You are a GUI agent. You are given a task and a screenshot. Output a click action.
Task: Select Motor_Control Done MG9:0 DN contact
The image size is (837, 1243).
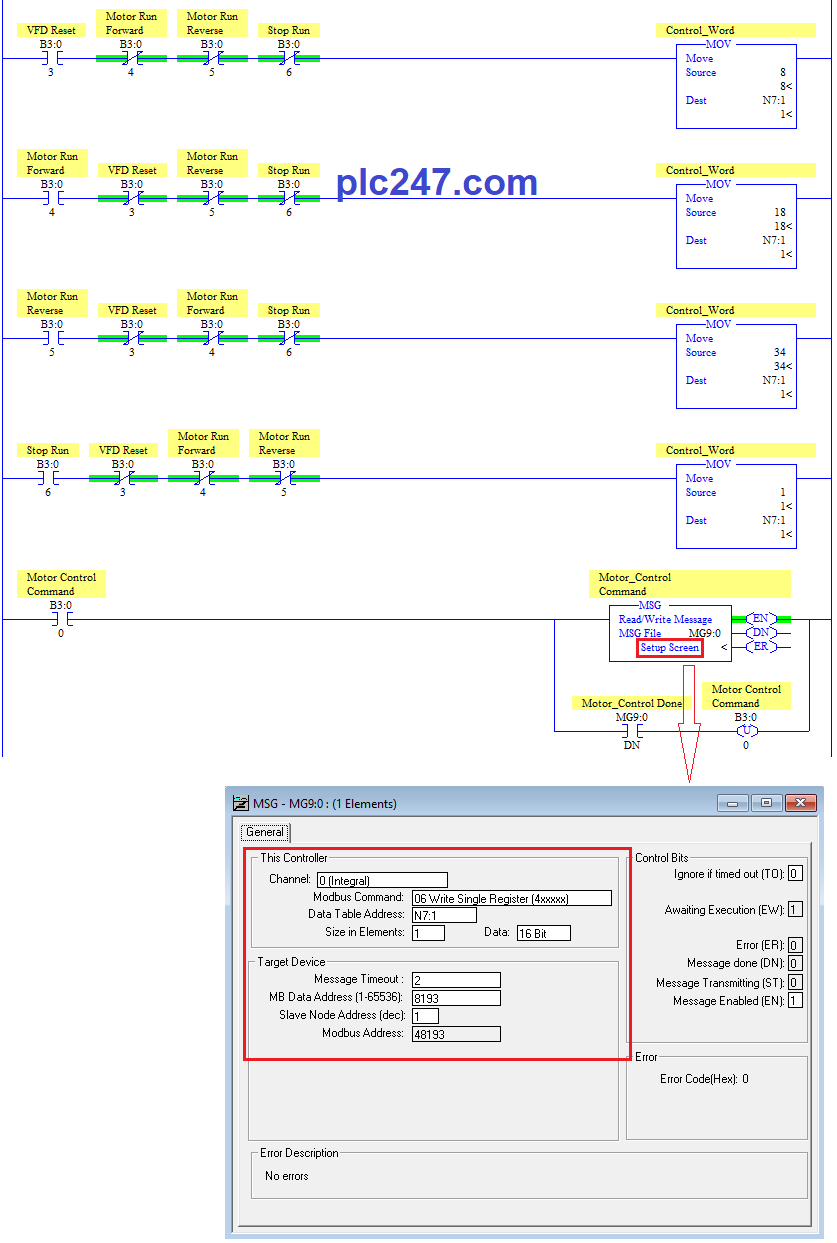(632, 731)
